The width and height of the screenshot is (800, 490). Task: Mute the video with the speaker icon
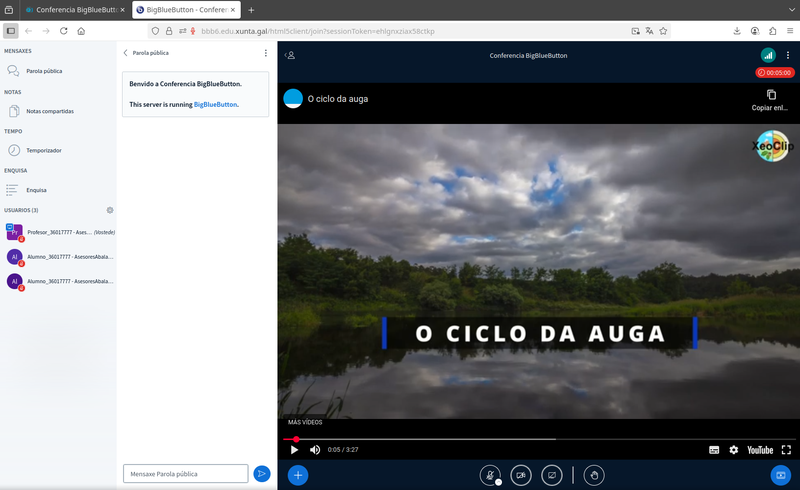point(315,450)
